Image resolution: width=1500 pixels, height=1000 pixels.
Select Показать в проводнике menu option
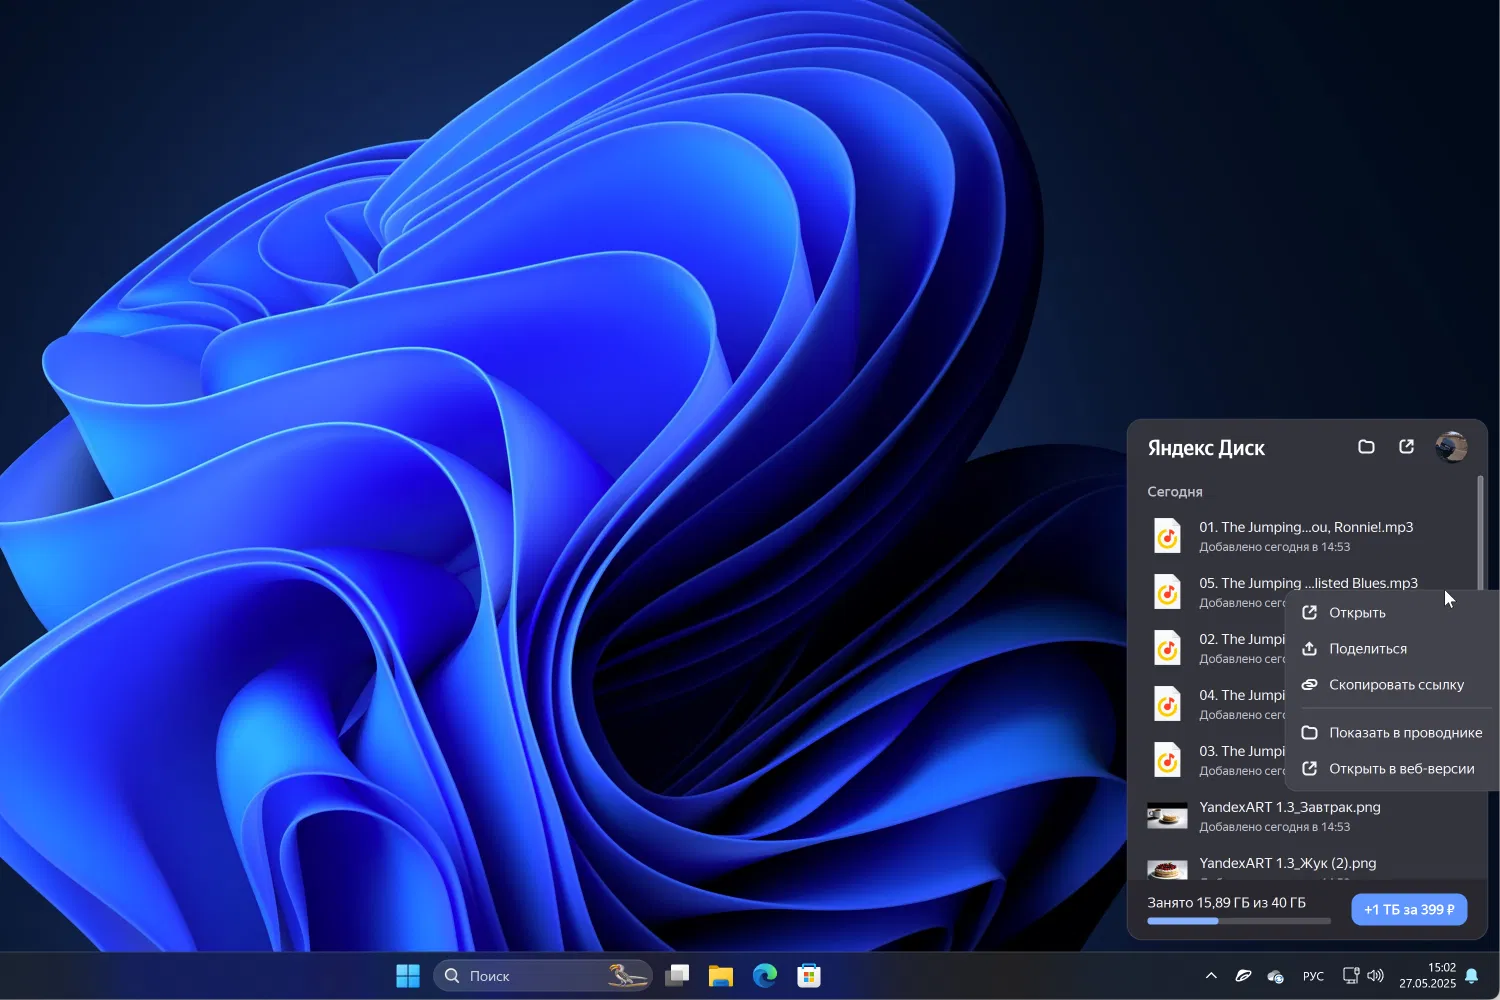1404,733
